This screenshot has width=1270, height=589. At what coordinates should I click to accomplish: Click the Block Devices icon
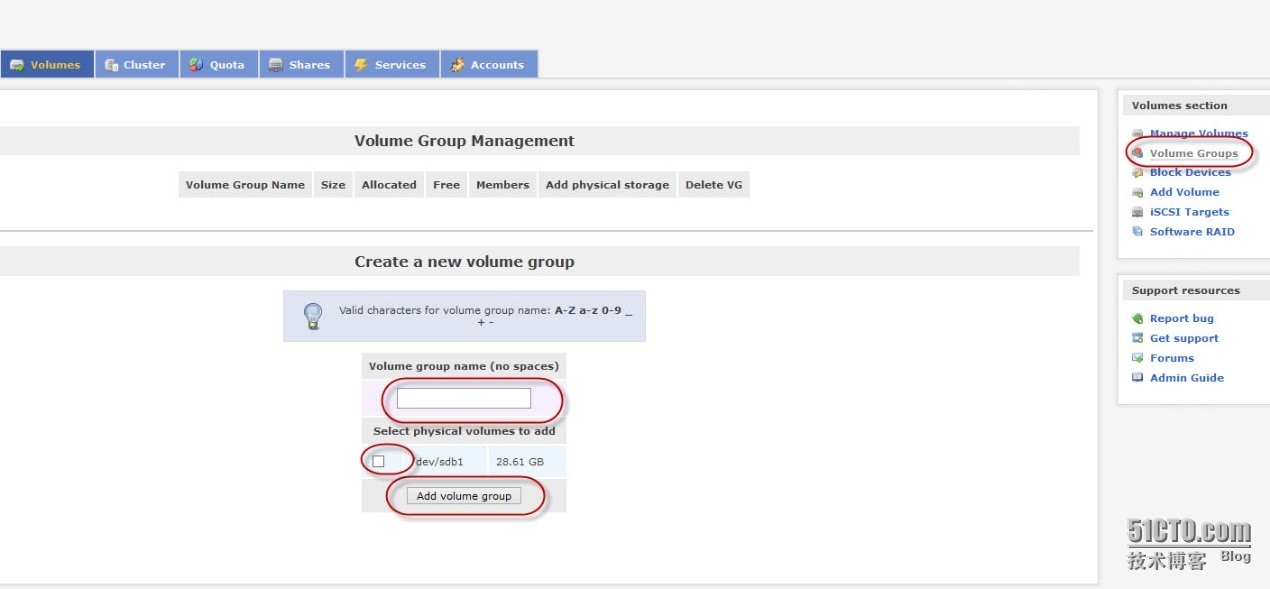[x=1137, y=172]
